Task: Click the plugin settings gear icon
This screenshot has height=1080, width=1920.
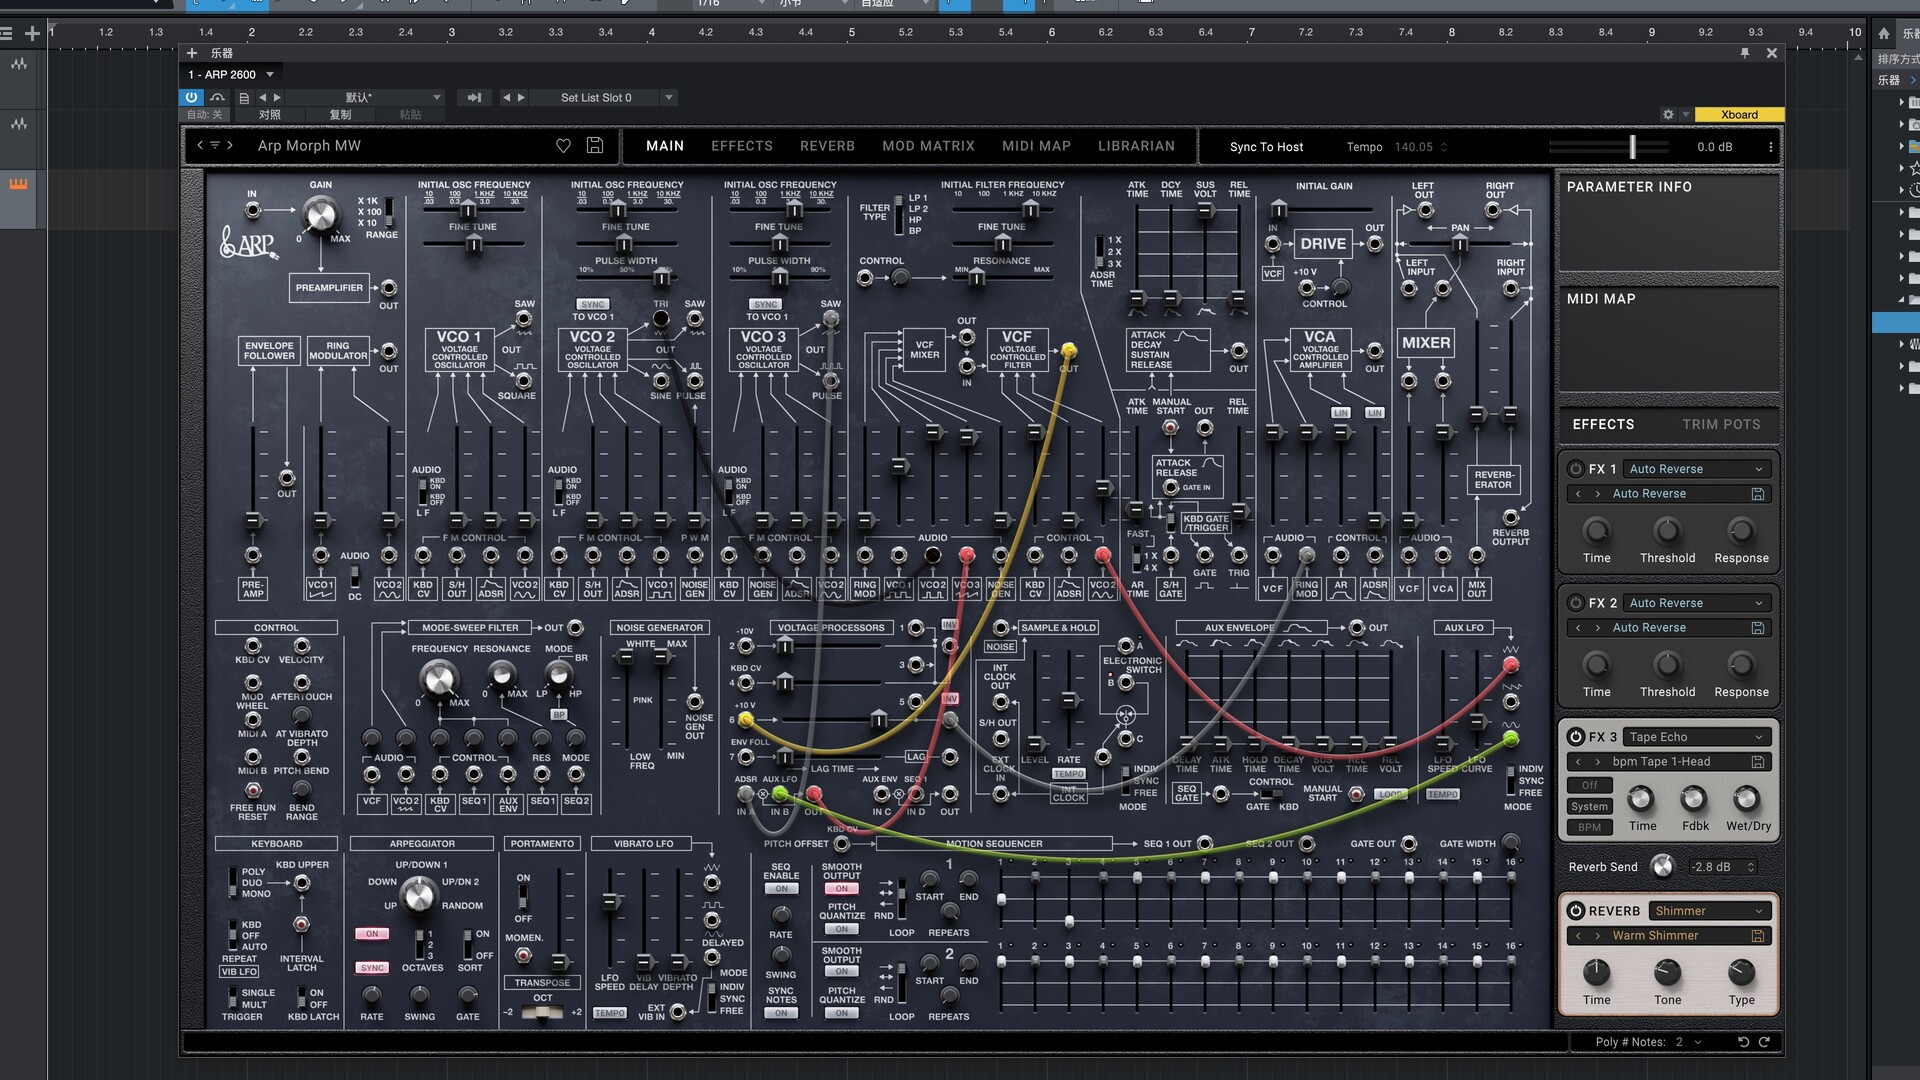Action: click(x=1668, y=115)
